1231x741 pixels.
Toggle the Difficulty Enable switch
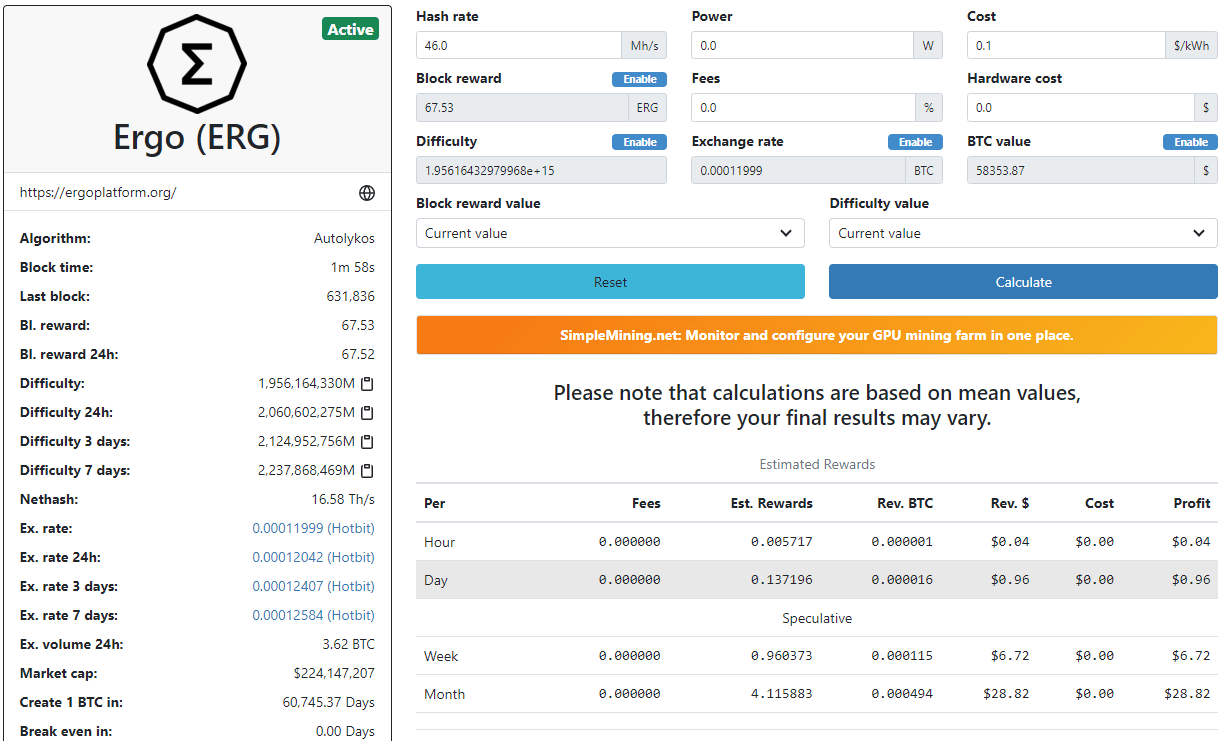tap(639, 142)
